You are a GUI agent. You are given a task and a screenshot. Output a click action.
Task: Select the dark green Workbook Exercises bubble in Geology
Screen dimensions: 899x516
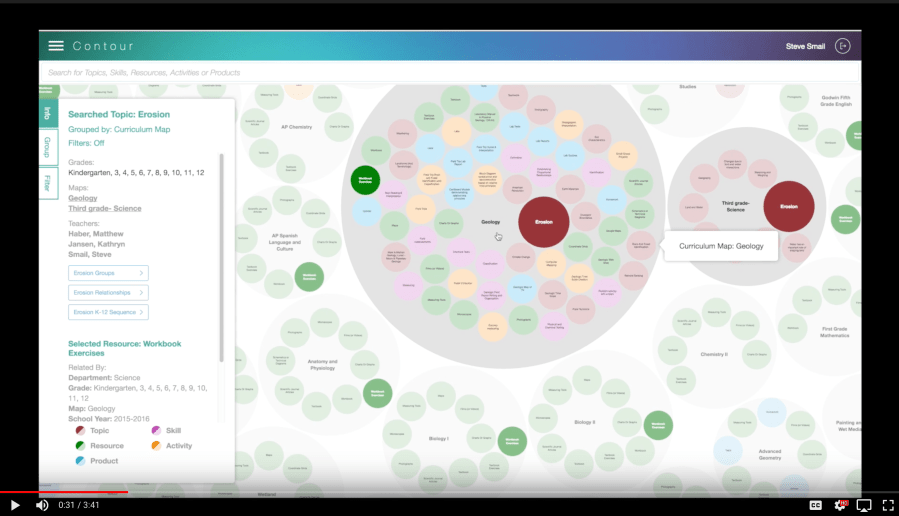click(x=365, y=180)
